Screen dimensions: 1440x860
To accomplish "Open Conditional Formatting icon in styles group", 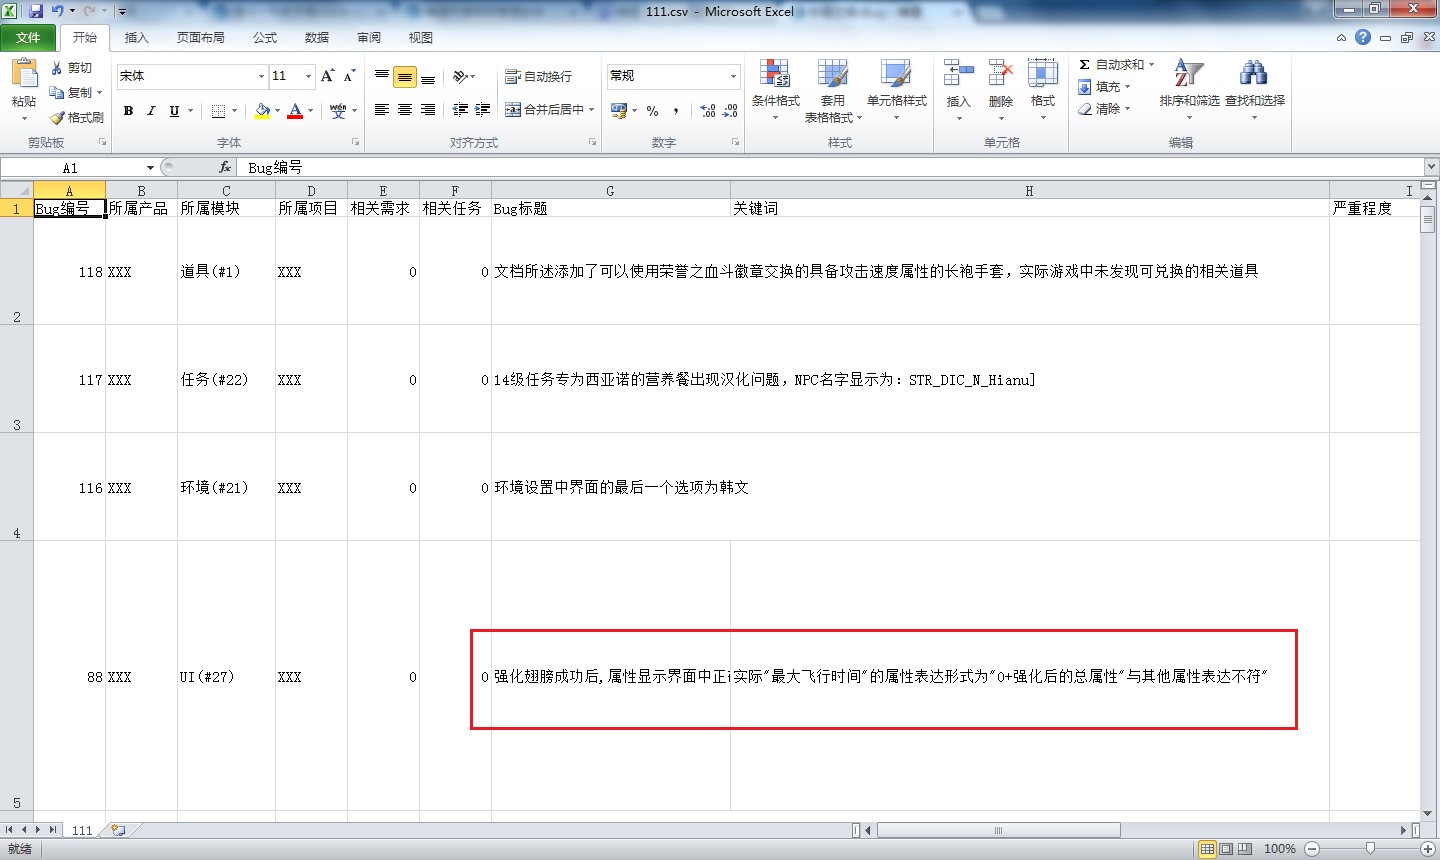I will pyautogui.click(x=775, y=75).
